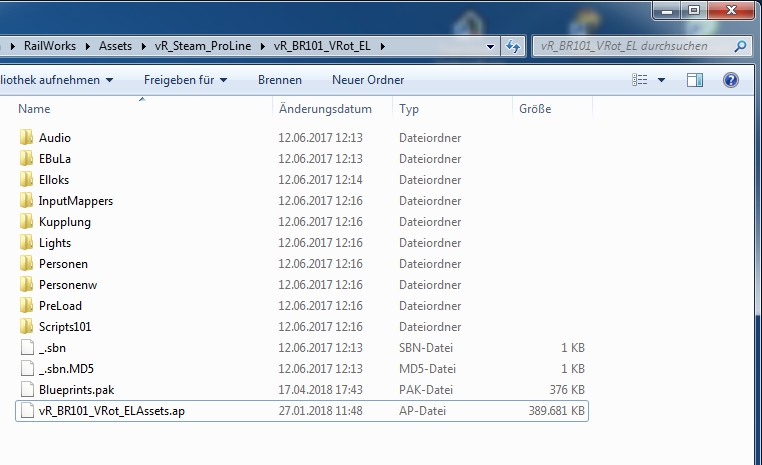Expand the arrow after vR_BR101_VRot_EL breadcrumb
762x465 pixels.
coord(382,46)
